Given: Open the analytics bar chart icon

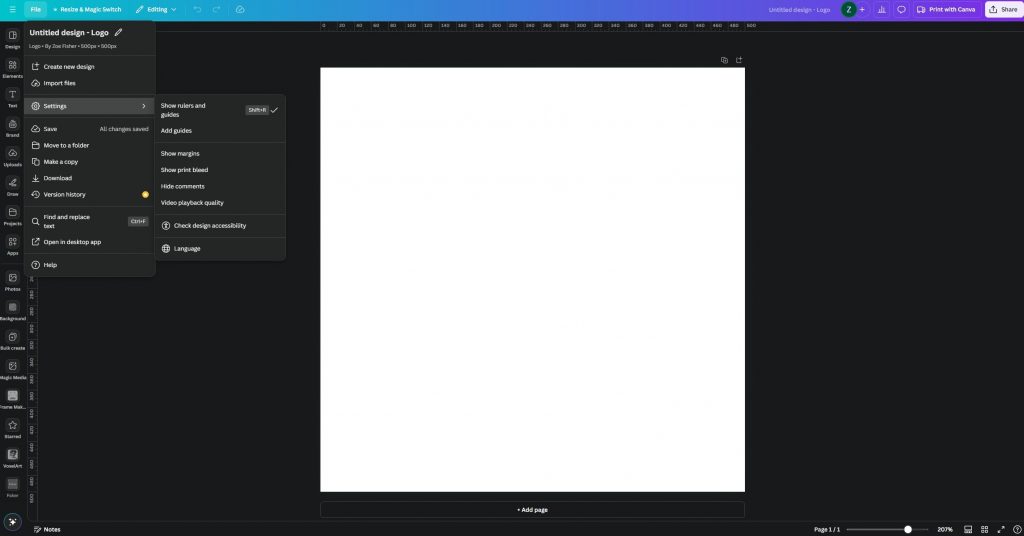Looking at the screenshot, I should click(x=881, y=9).
